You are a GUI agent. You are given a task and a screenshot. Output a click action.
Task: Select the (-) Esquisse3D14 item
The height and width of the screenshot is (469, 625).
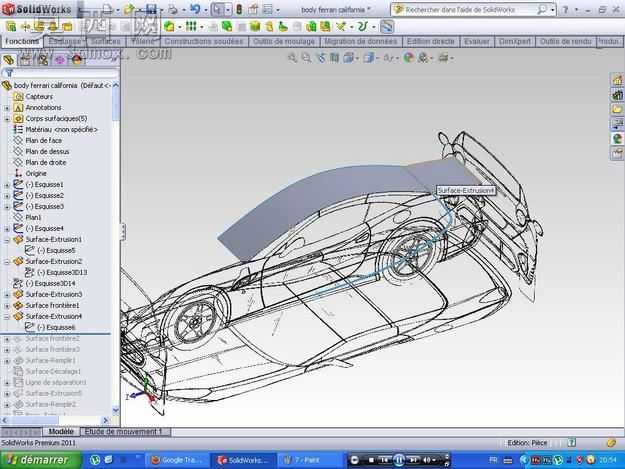(x=50, y=284)
